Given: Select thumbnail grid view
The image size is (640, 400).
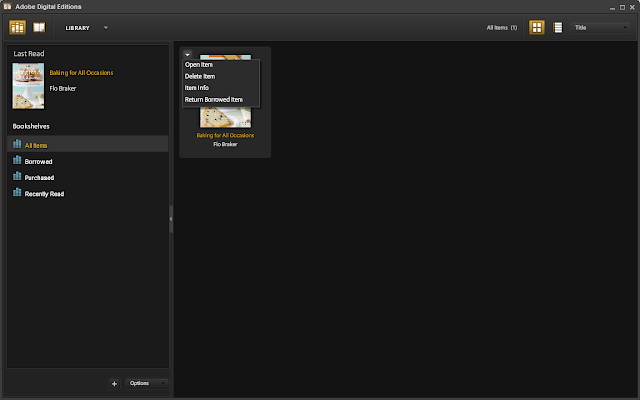Looking at the screenshot, I should pyautogui.click(x=537, y=27).
